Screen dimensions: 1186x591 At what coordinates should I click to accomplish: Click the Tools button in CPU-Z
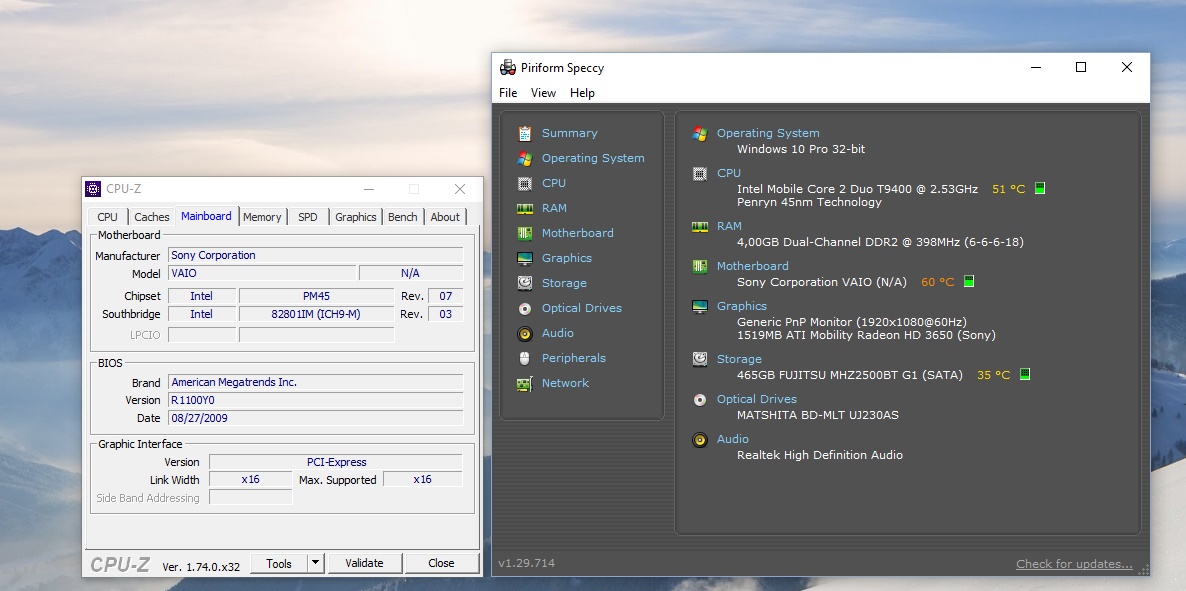point(279,563)
